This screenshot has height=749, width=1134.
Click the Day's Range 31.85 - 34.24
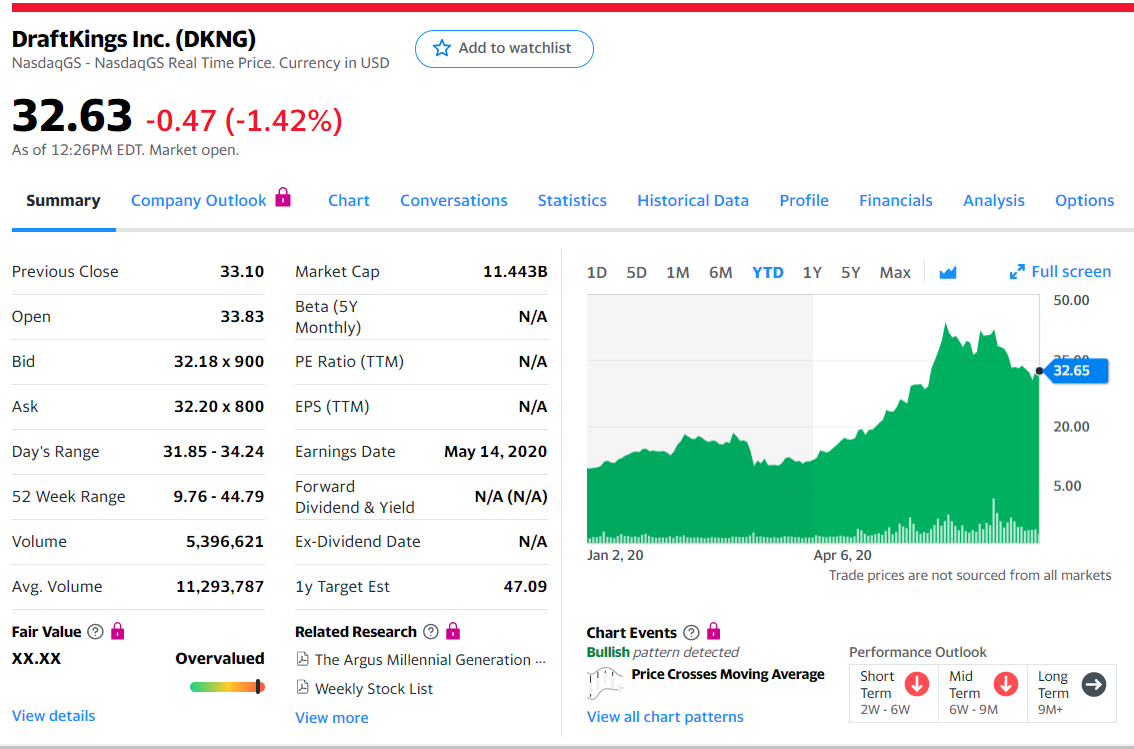click(213, 452)
